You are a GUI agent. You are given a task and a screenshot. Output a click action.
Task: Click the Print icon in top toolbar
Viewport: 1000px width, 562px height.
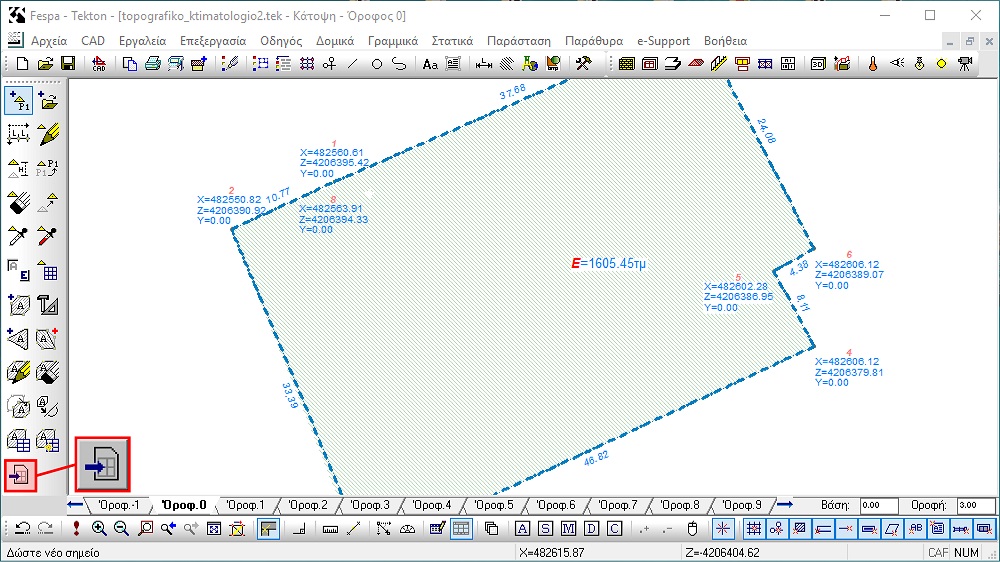click(x=152, y=64)
